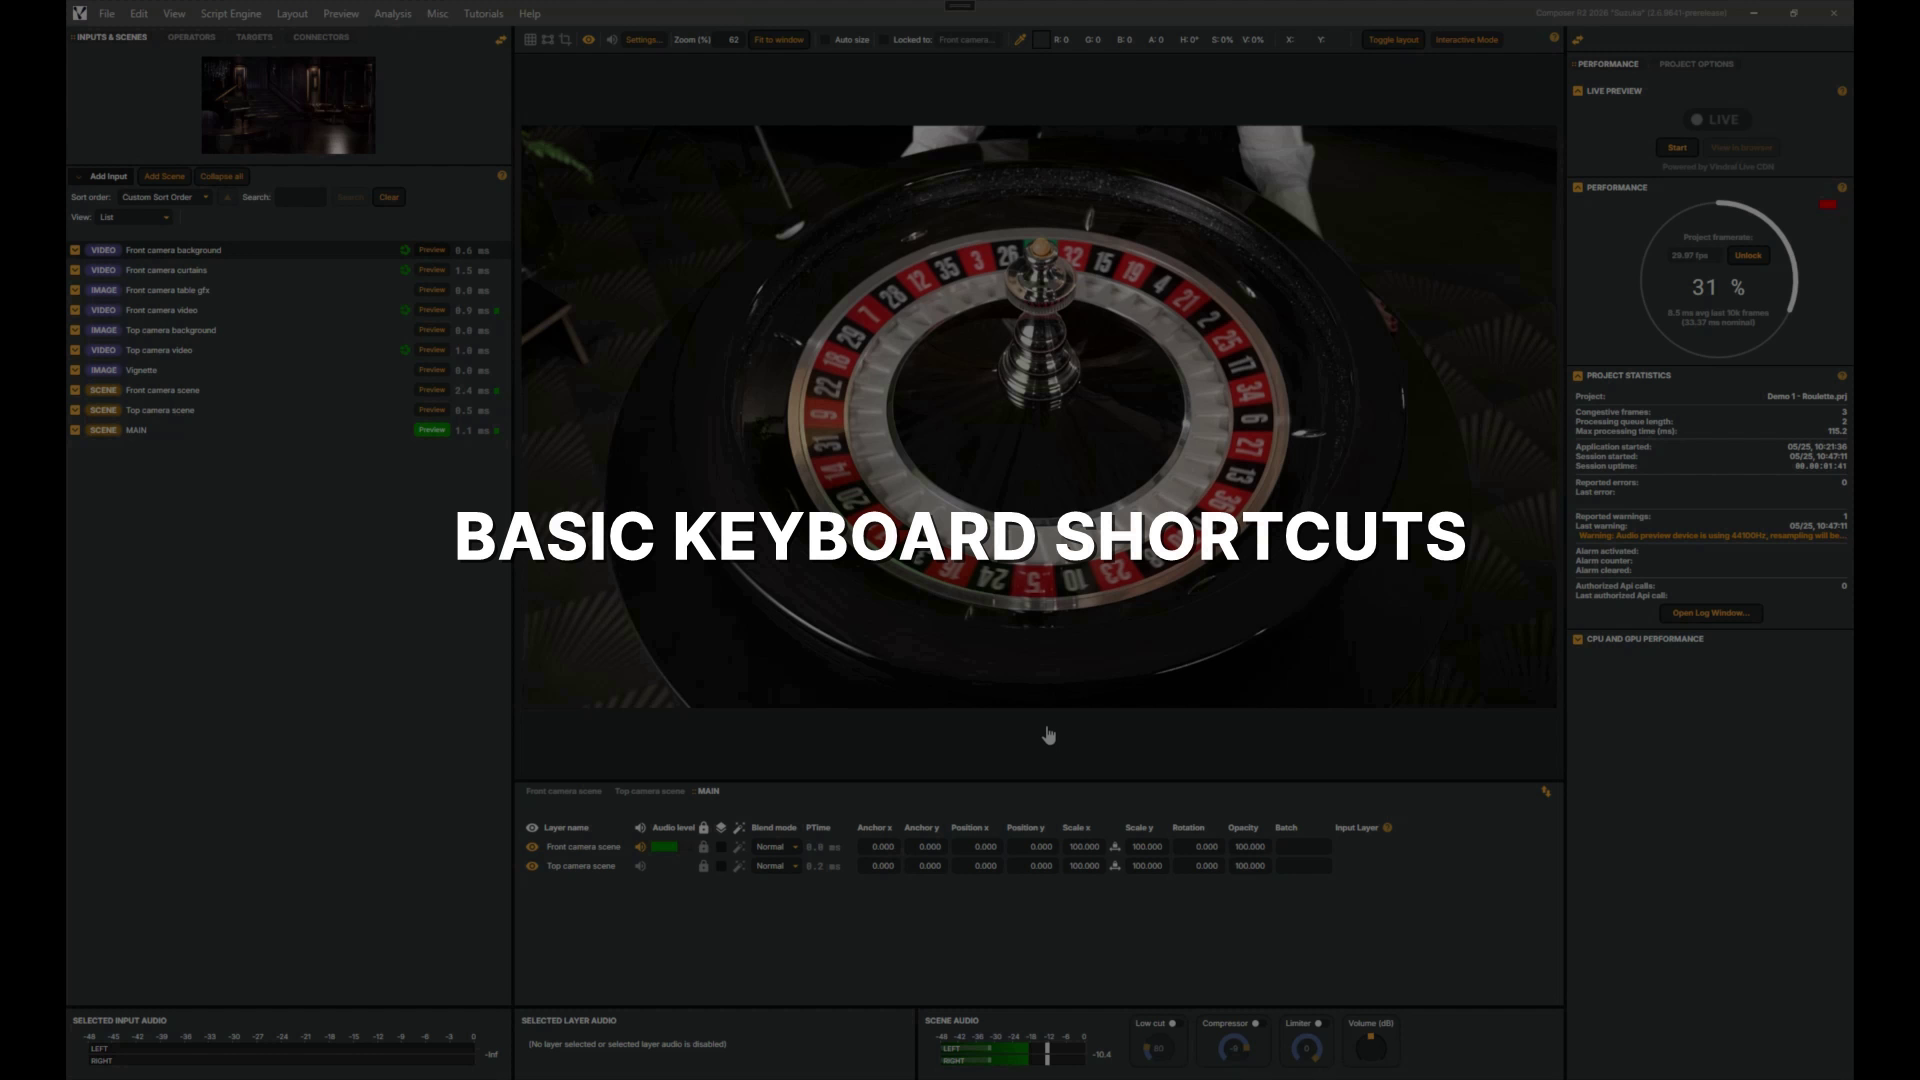The height and width of the screenshot is (1080, 1920).
Task: Click the Performance section help icon
Action: coord(1842,187)
